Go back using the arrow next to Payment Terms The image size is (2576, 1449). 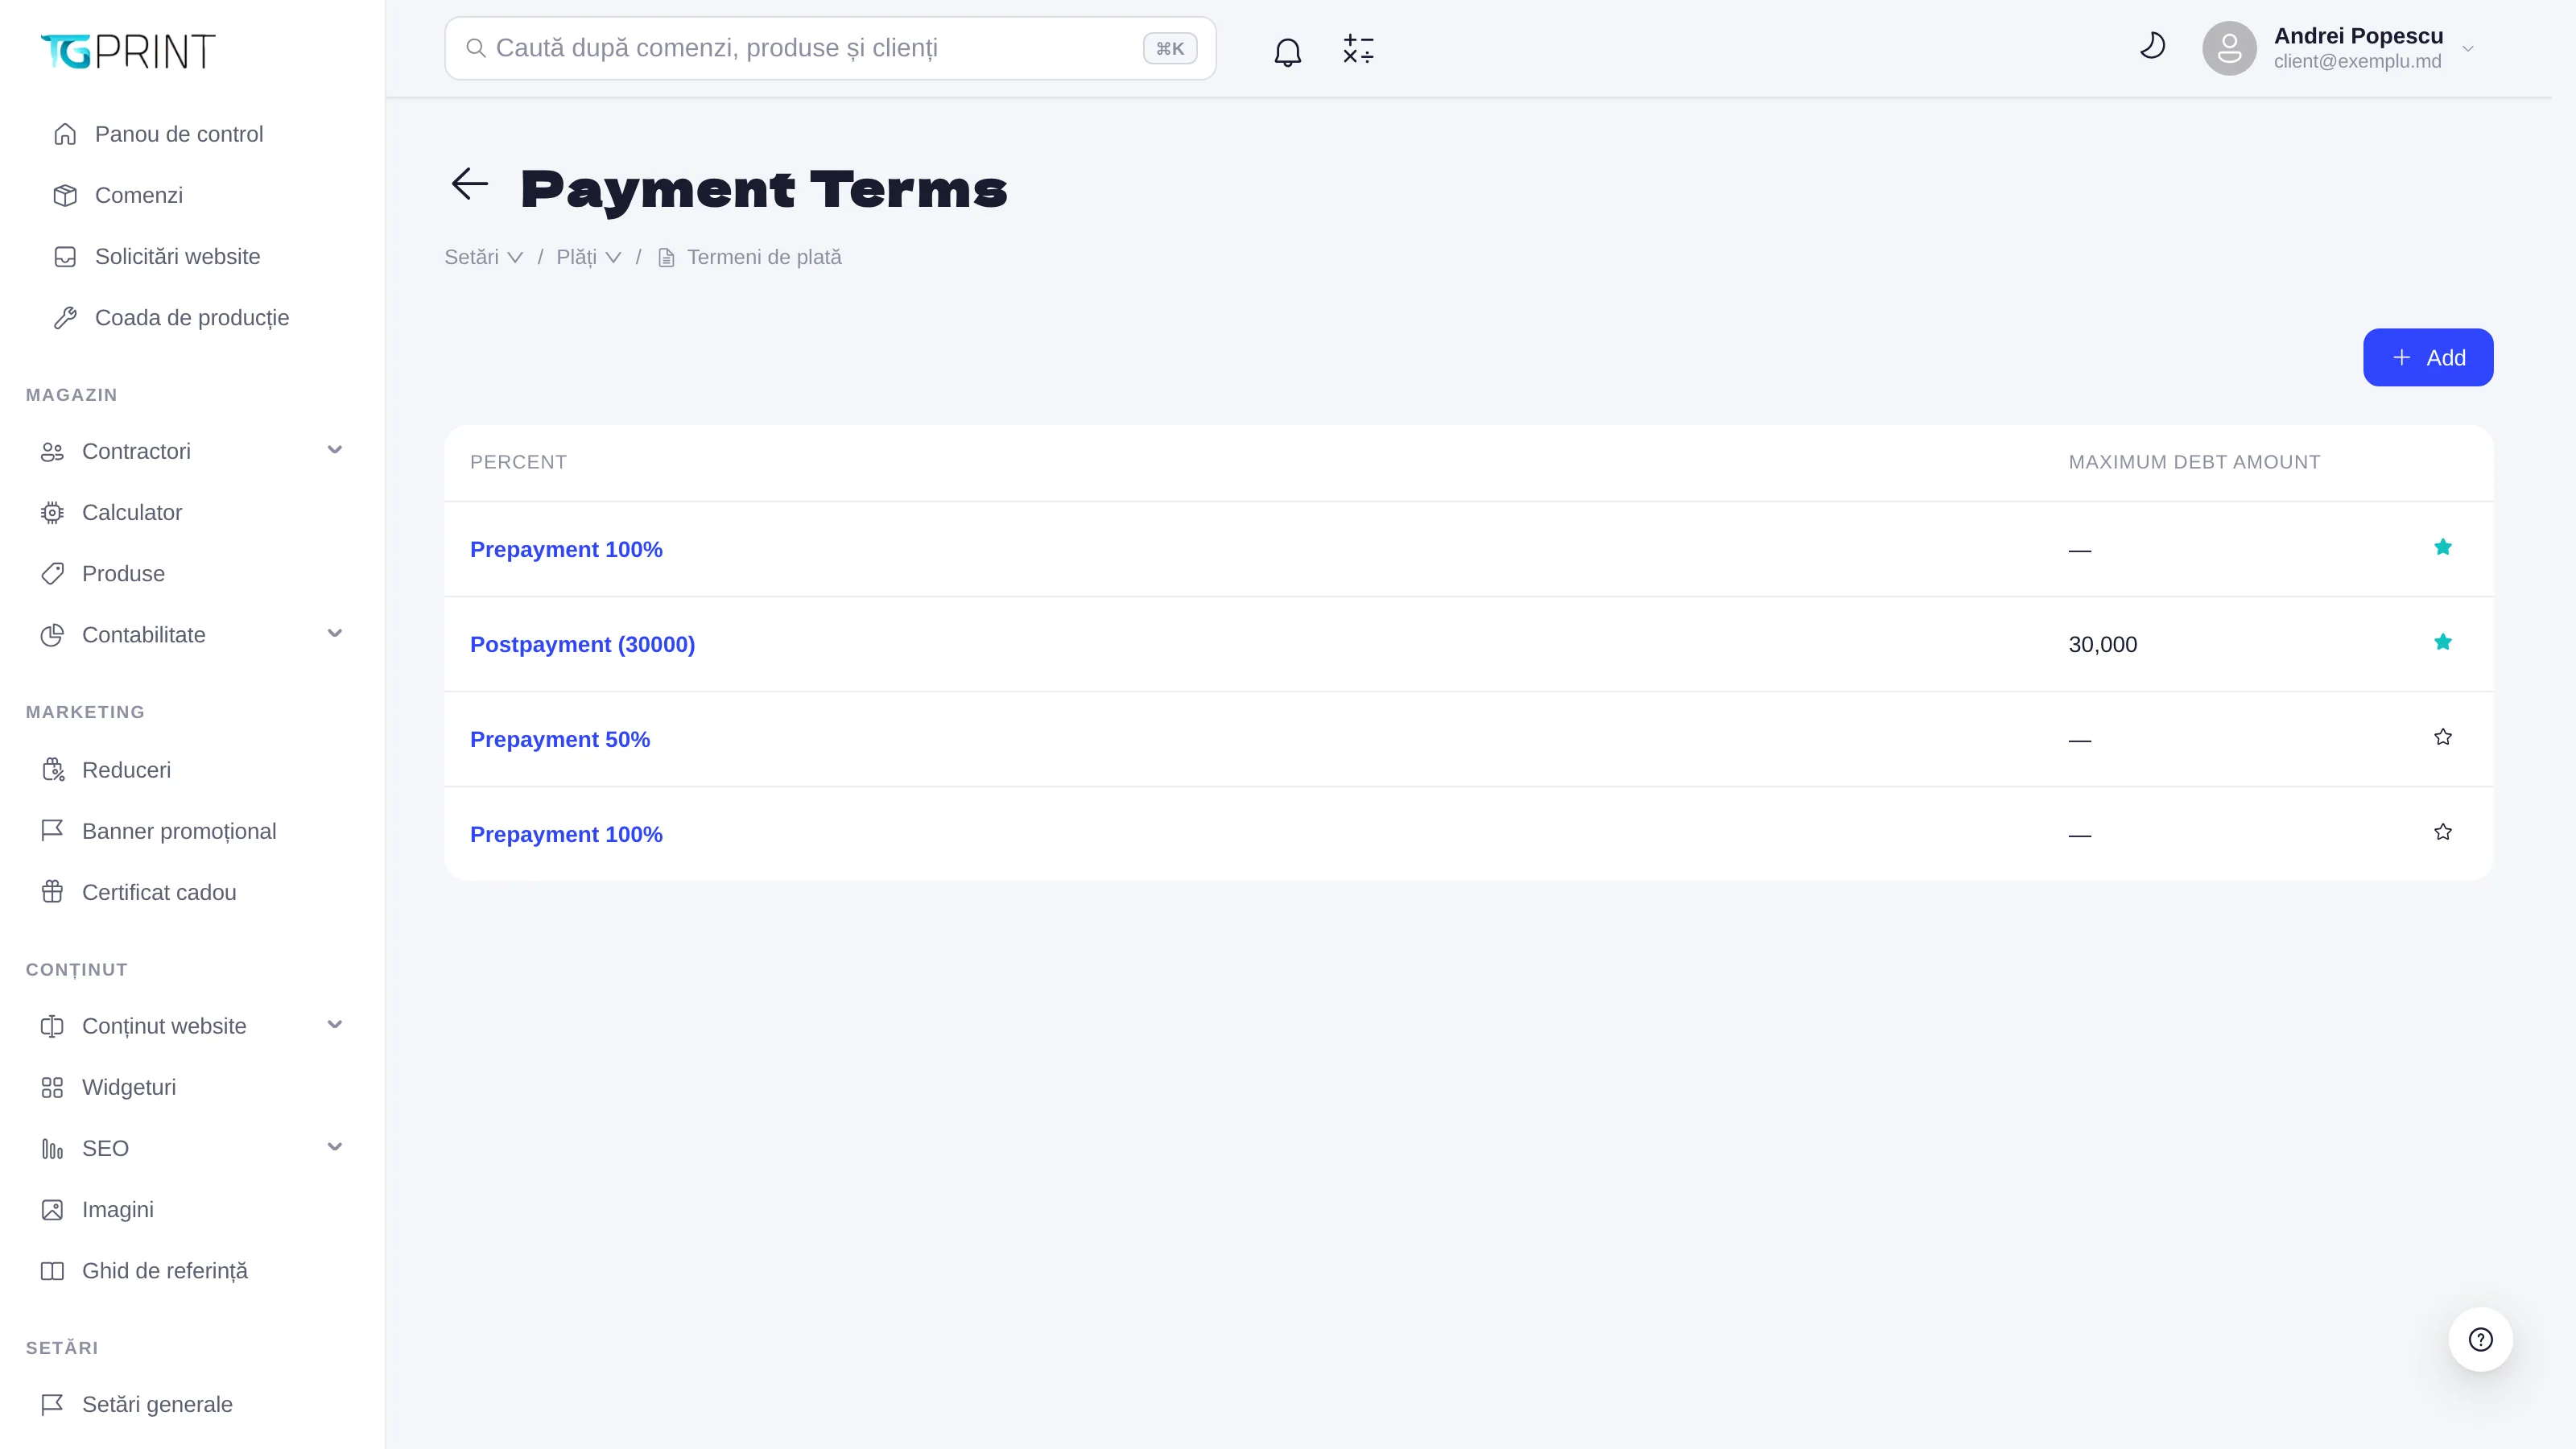[469, 184]
